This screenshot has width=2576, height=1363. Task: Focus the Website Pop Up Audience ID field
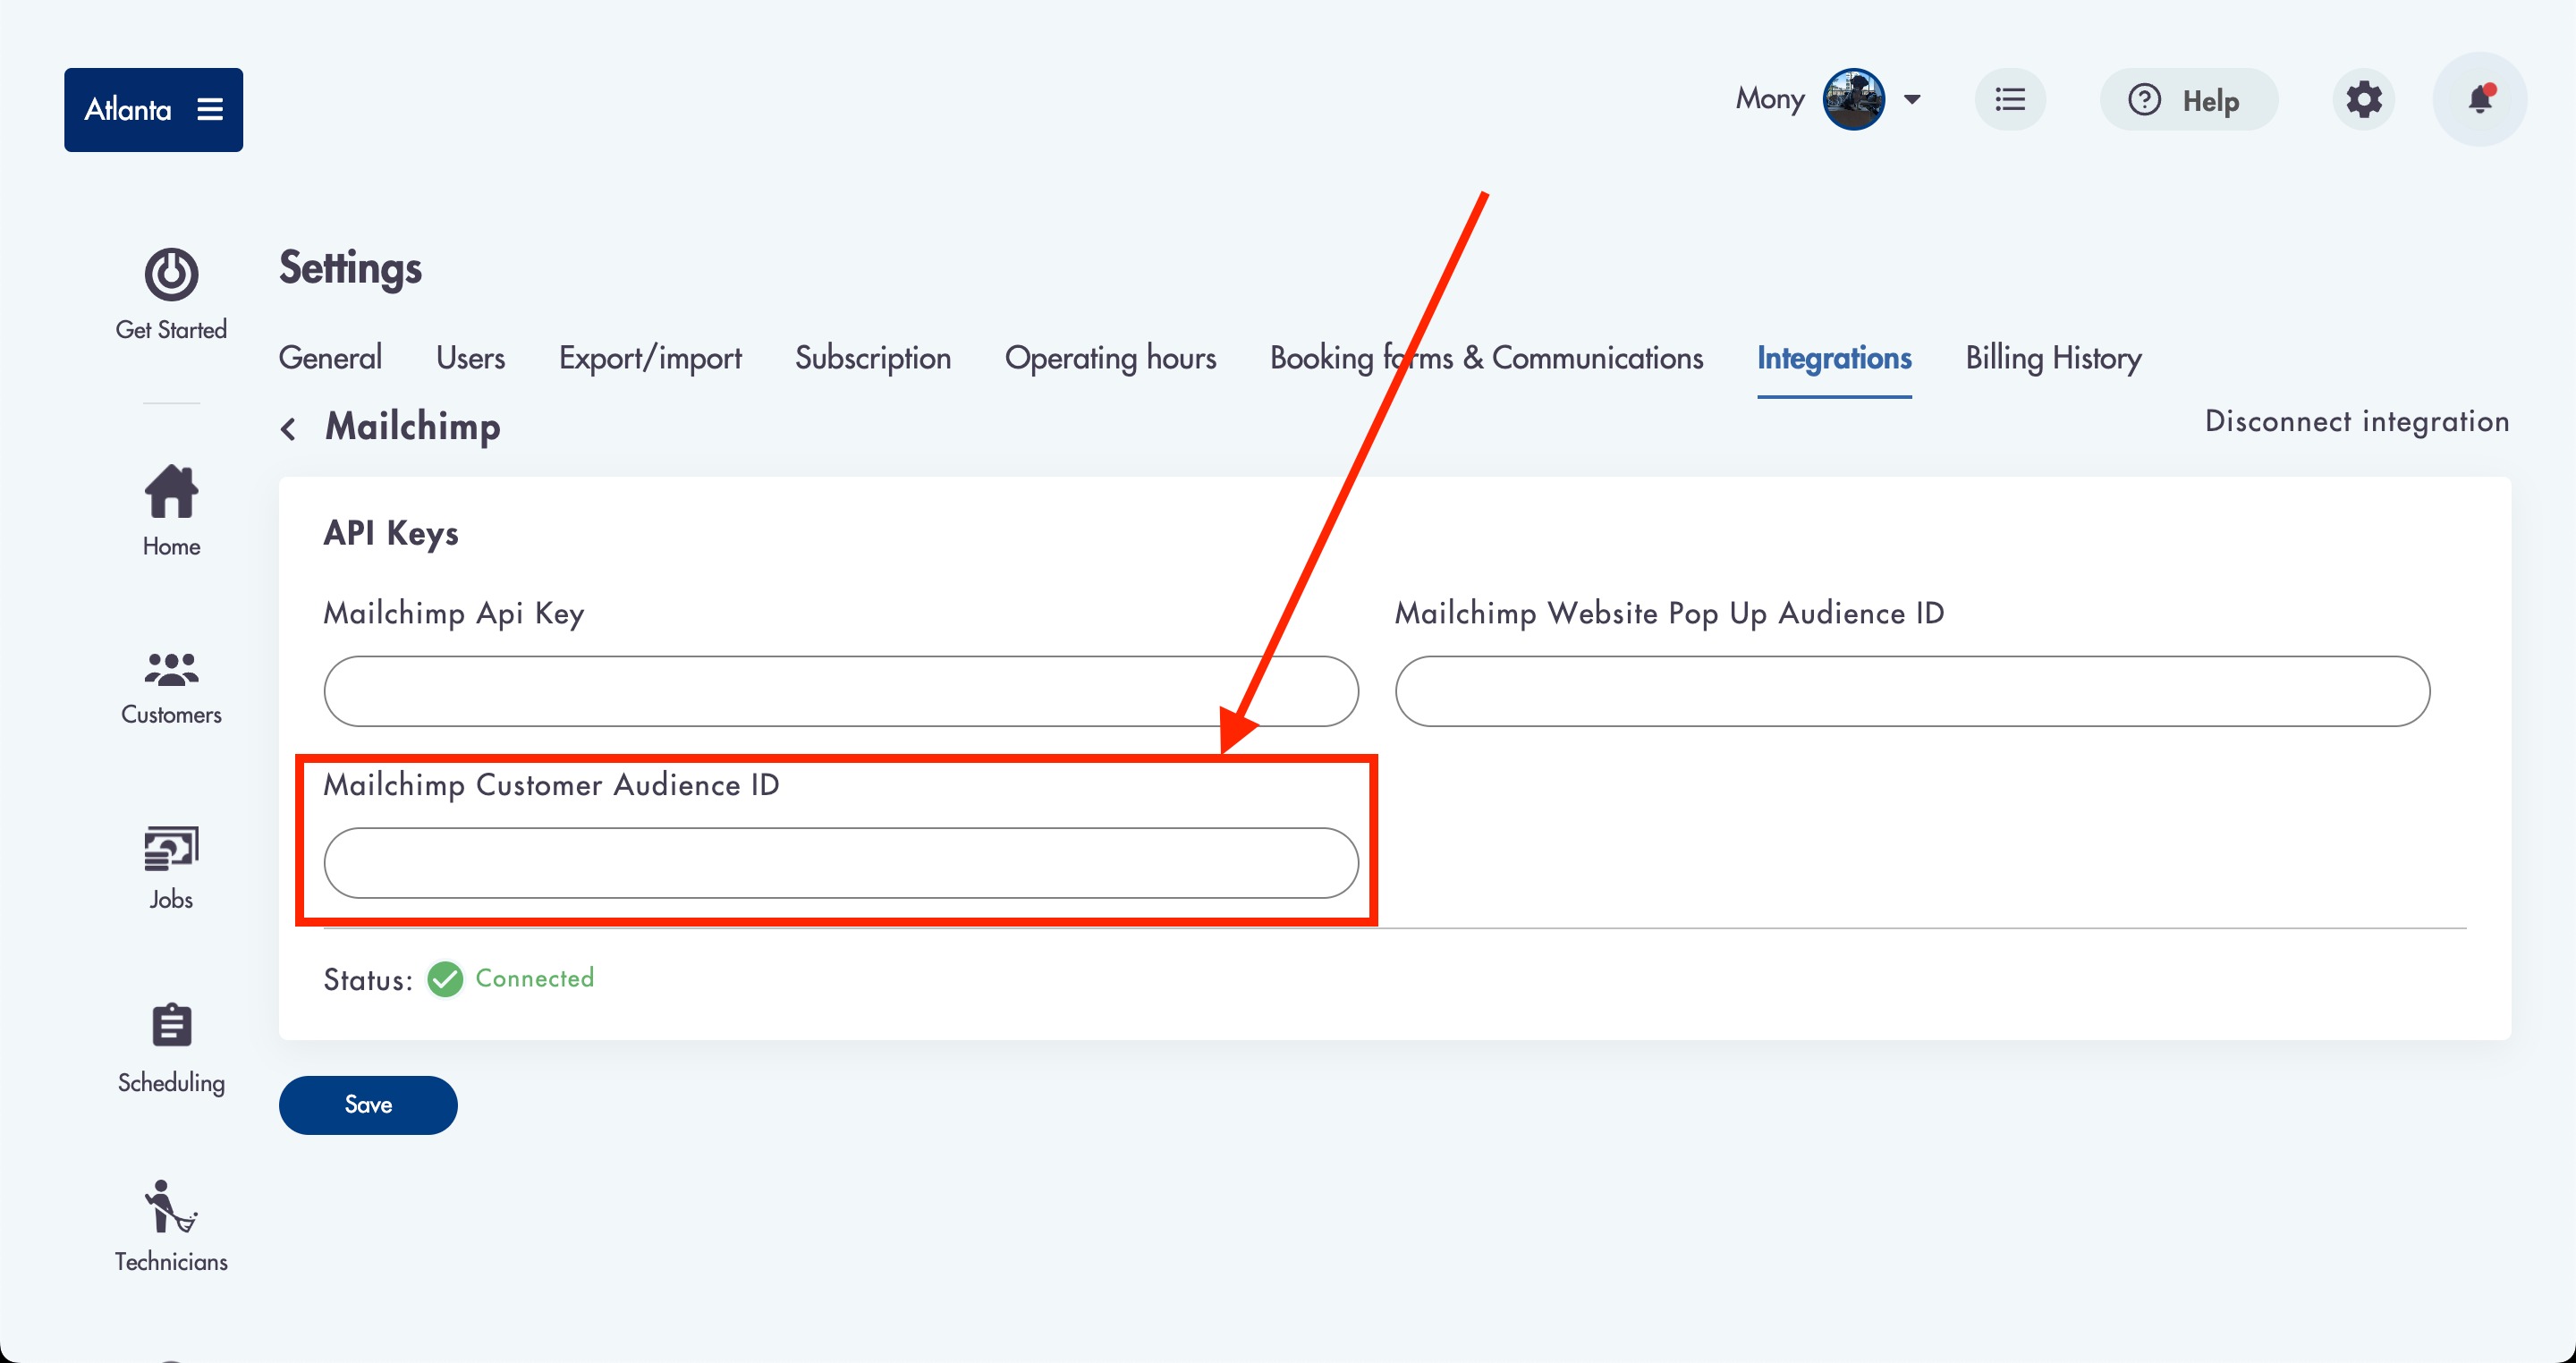click(1912, 691)
